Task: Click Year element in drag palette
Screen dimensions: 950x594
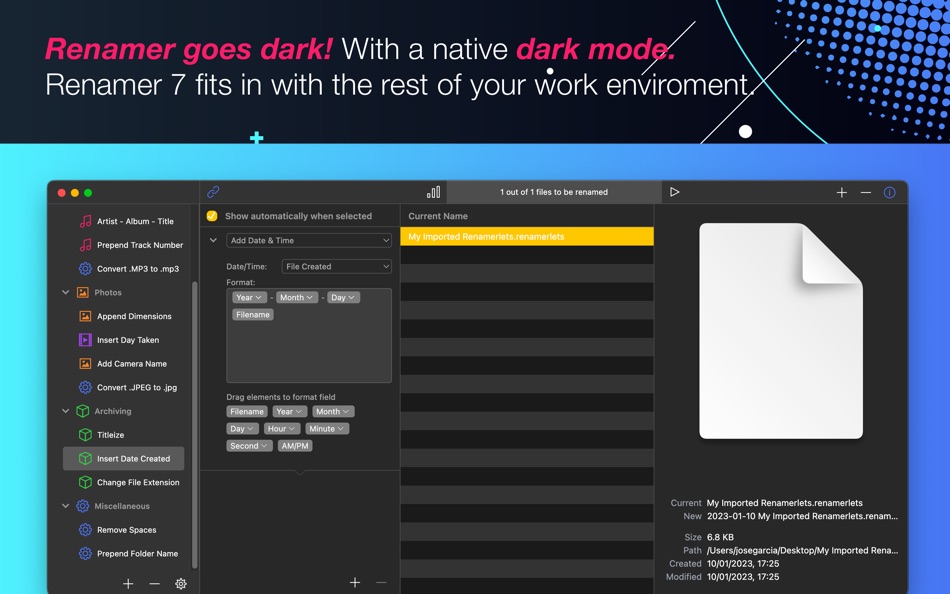Action: (289, 412)
